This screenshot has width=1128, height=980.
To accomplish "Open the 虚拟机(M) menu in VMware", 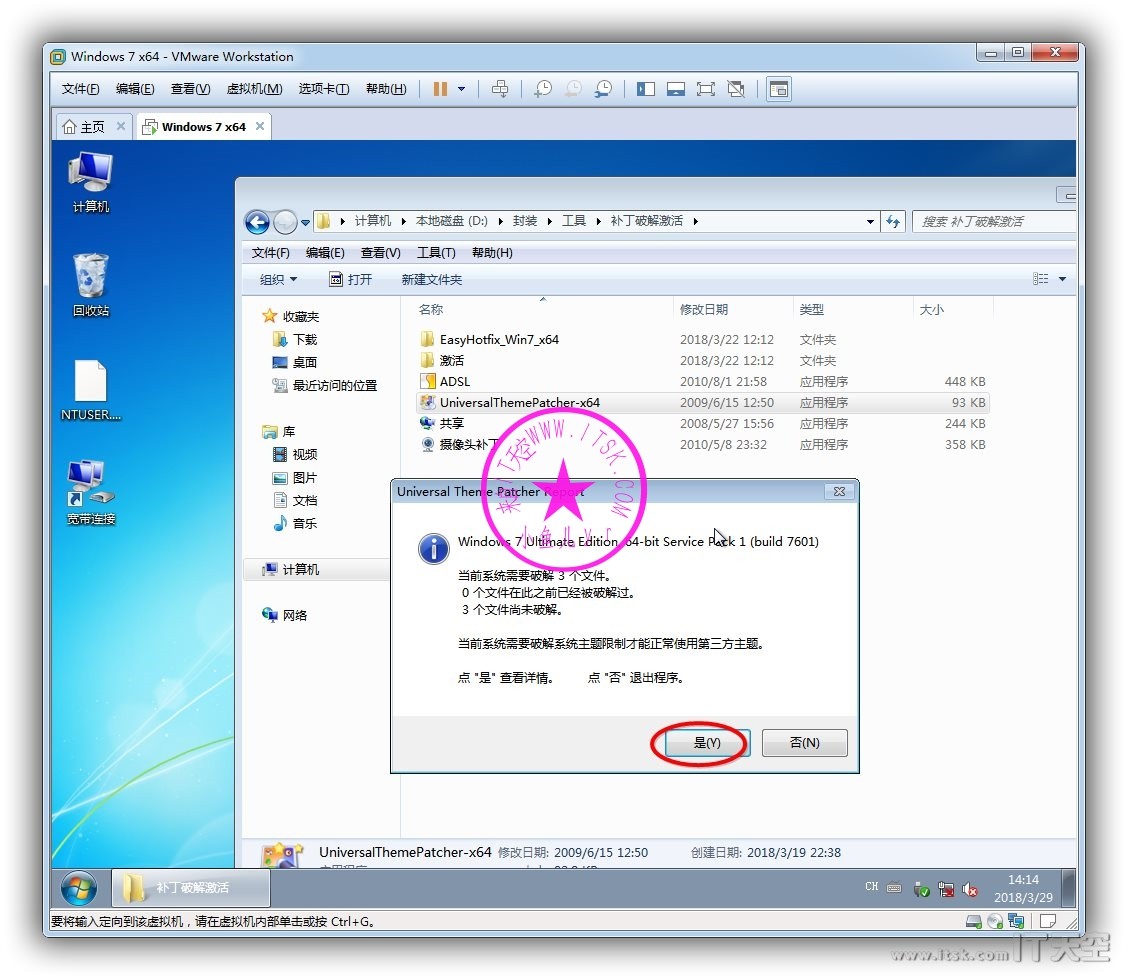I will (254, 89).
